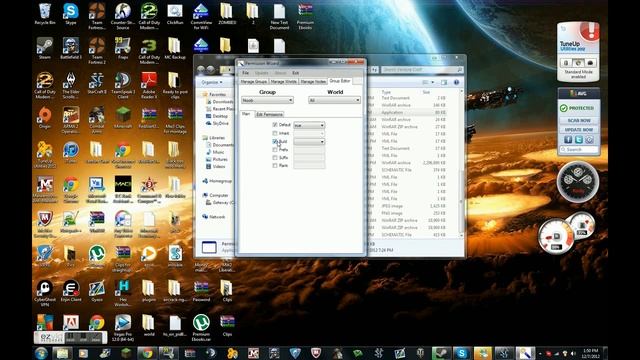Open the ZOMBIES folder on the desktop
Image resolution: width=640 pixels, height=360 pixels.
click(227, 14)
